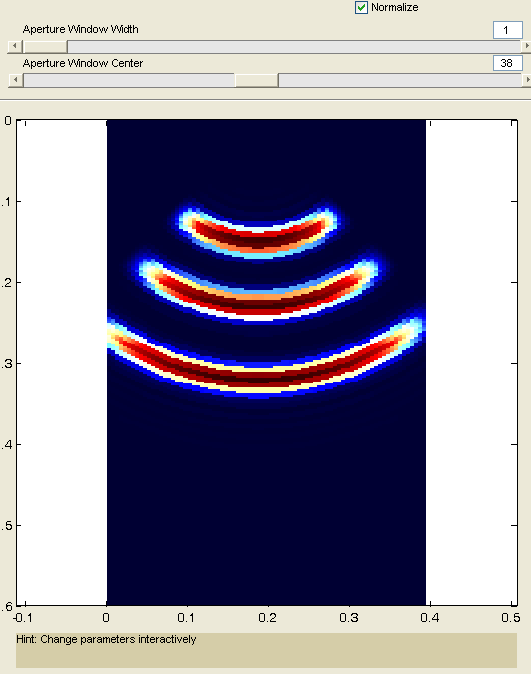
Task: Click Center slider track left of thumb
Action: coord(129,80)
